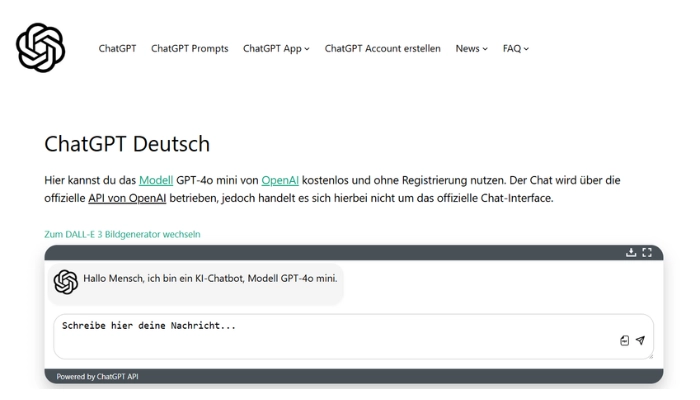Follow the Modell link
This screenshot has width=700, height=400.
point(156,180)
